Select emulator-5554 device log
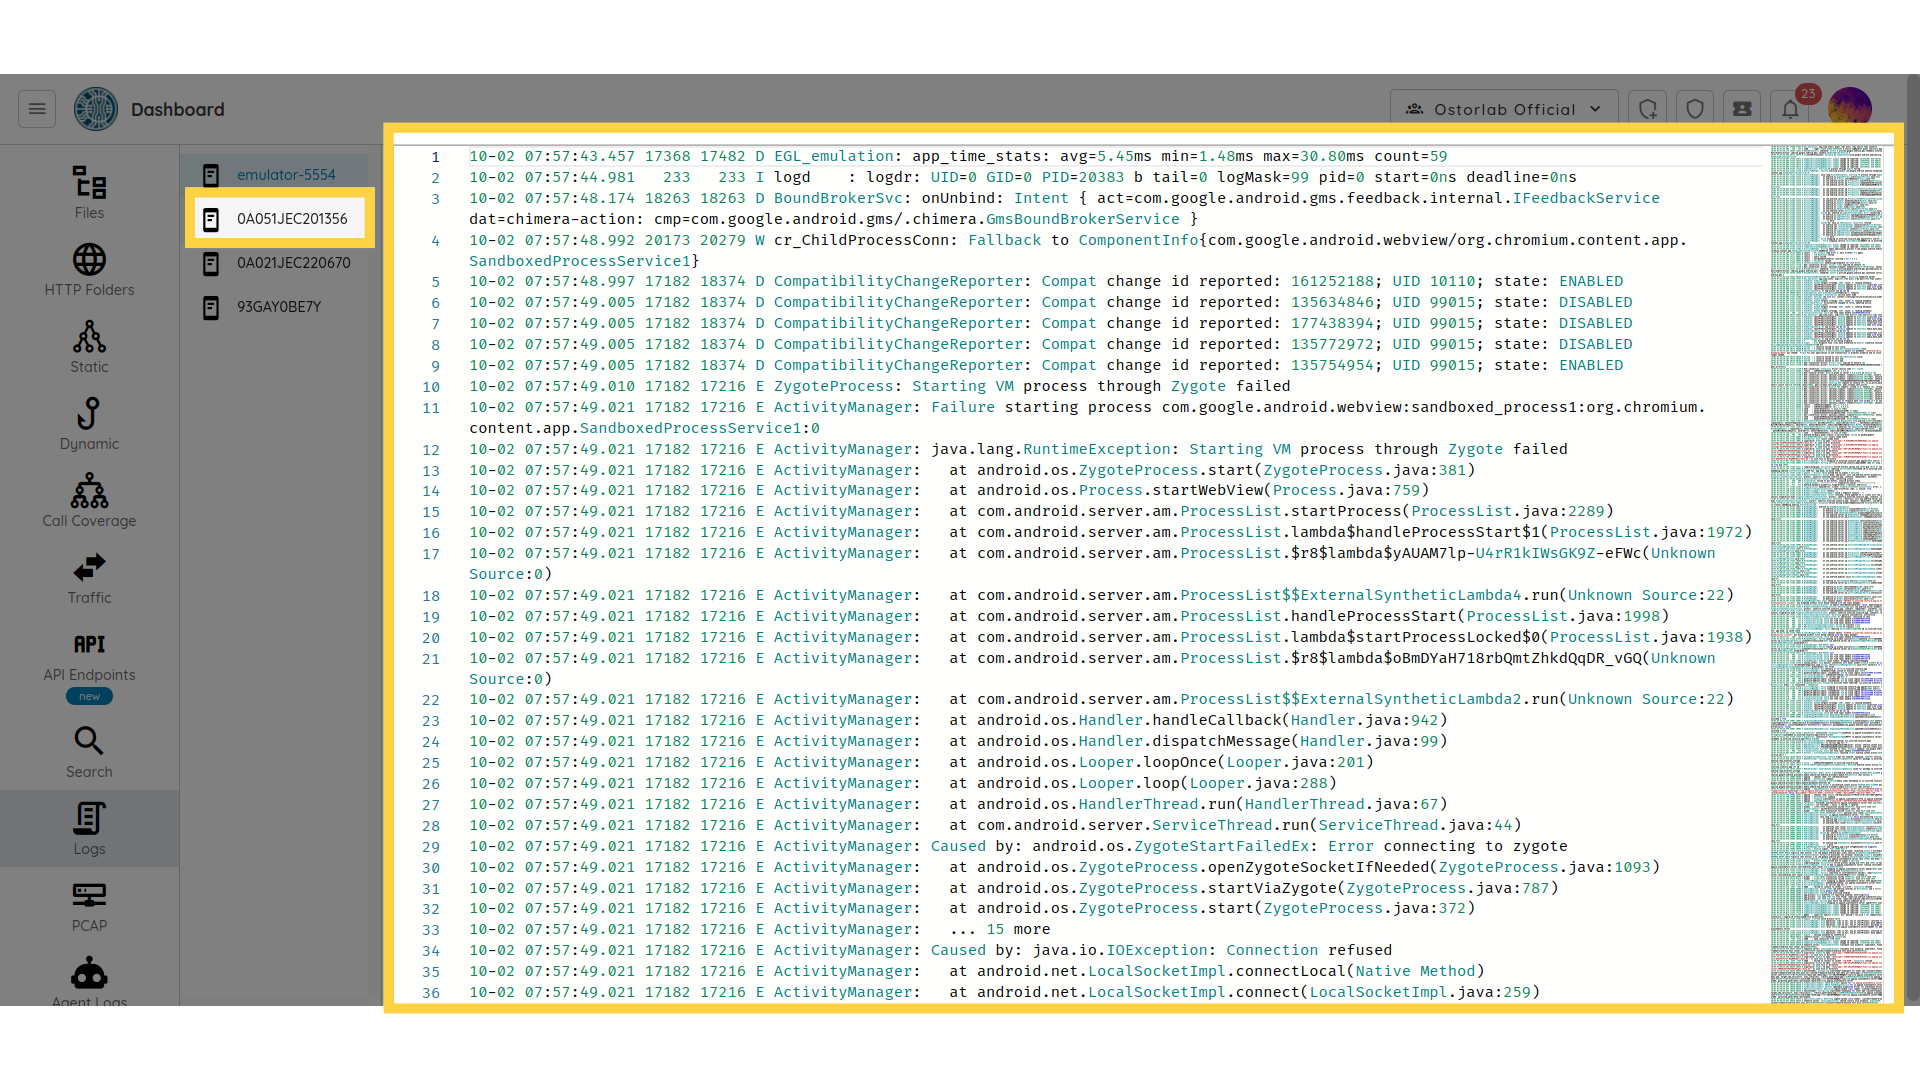 tap(285, 175)
